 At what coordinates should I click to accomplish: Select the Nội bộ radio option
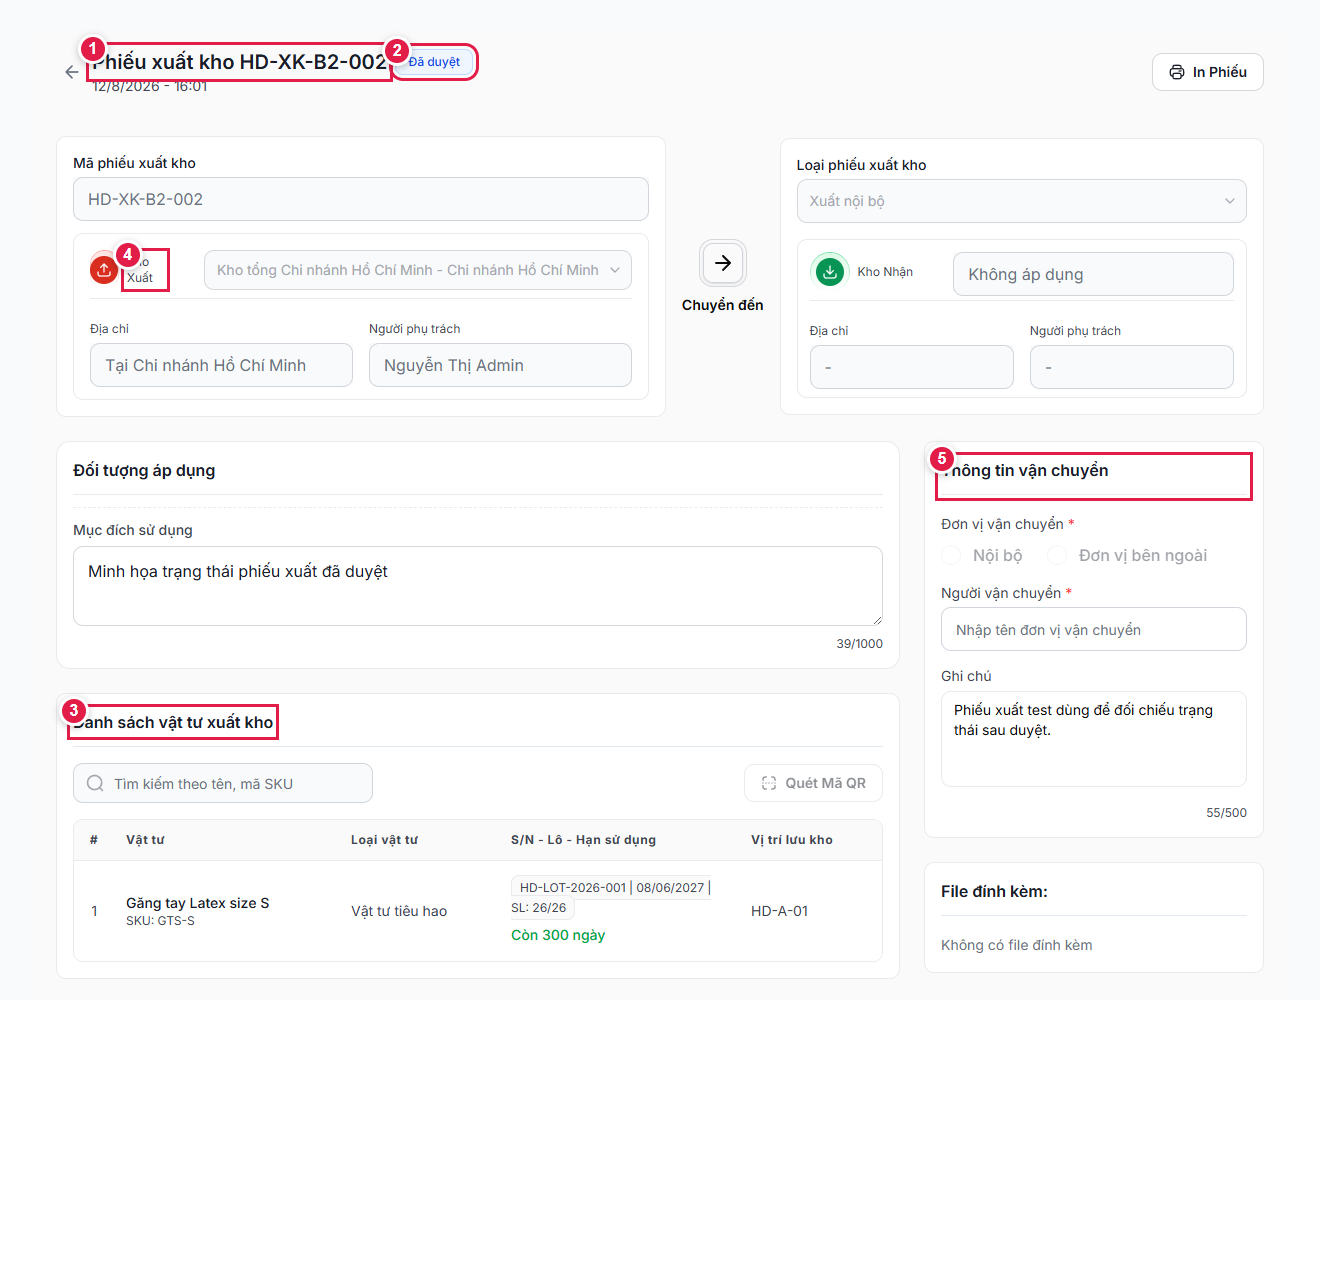click(951, 555)
